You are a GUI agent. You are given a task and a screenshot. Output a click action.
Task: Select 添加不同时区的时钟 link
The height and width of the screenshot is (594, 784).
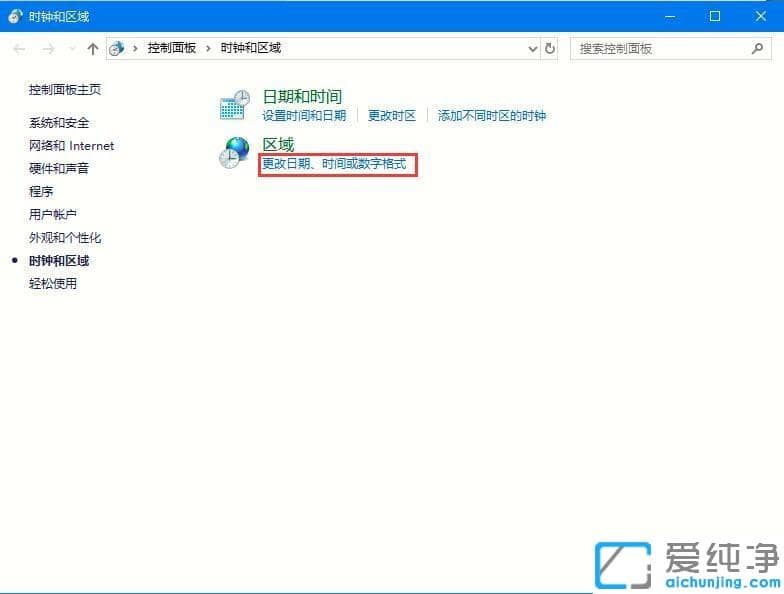[x=491, y=116]
